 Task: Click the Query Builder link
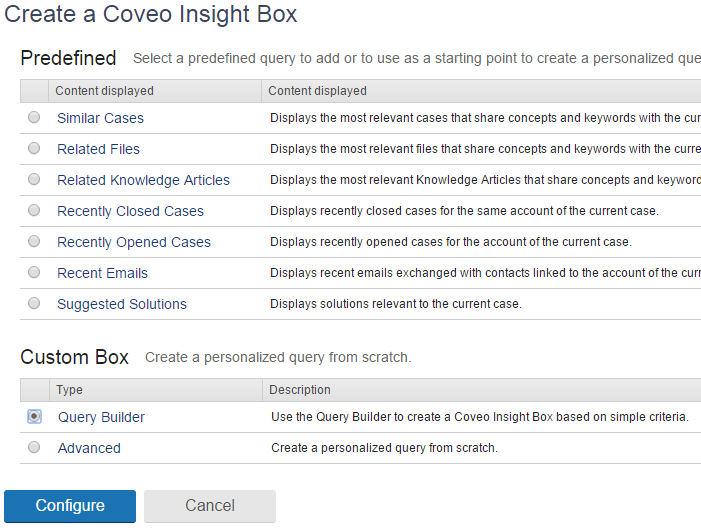coord(101,417)
